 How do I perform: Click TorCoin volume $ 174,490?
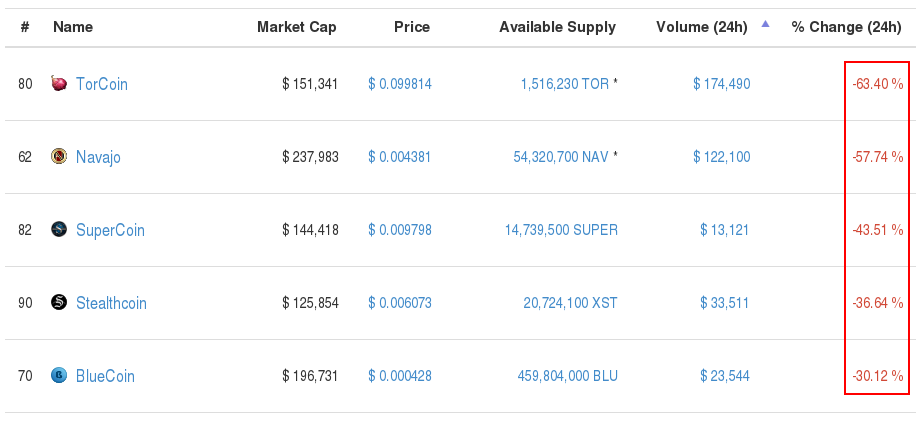click(x=721, y=84)
